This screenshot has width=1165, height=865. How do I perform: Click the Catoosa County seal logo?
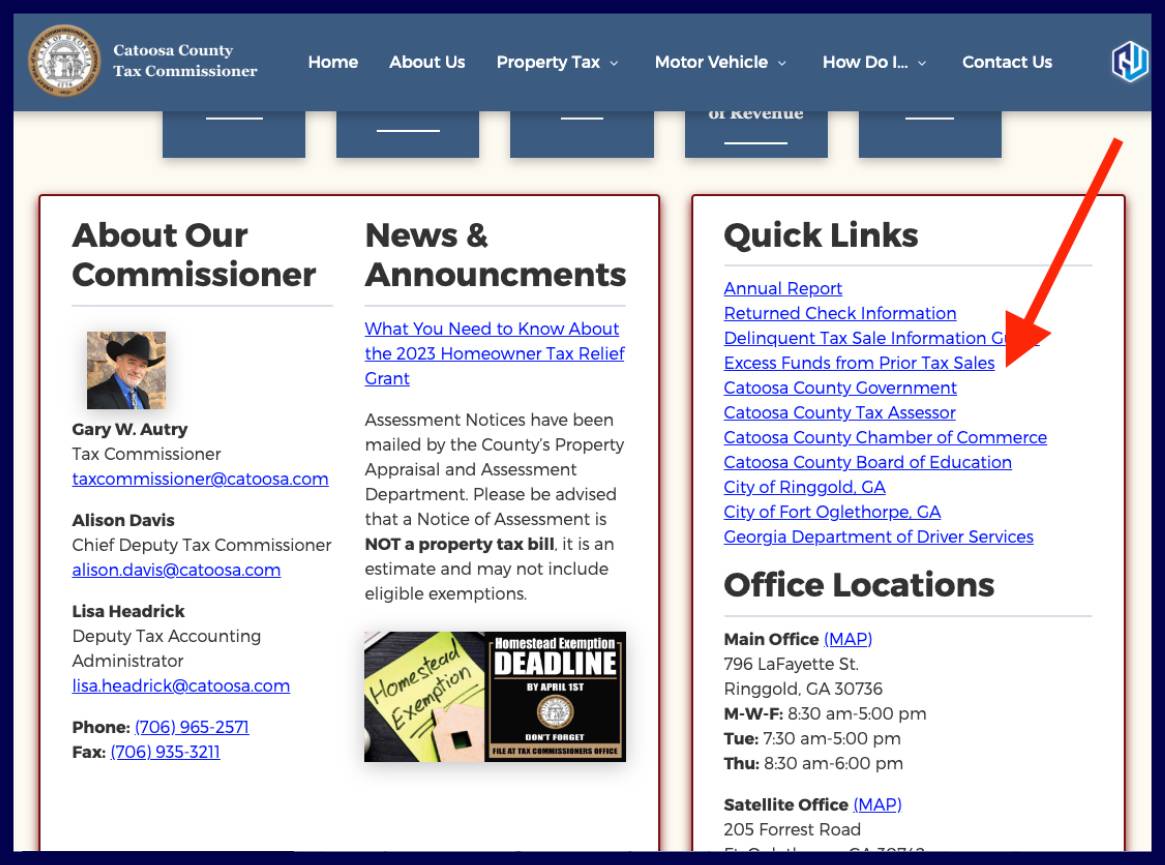[64, 60]
